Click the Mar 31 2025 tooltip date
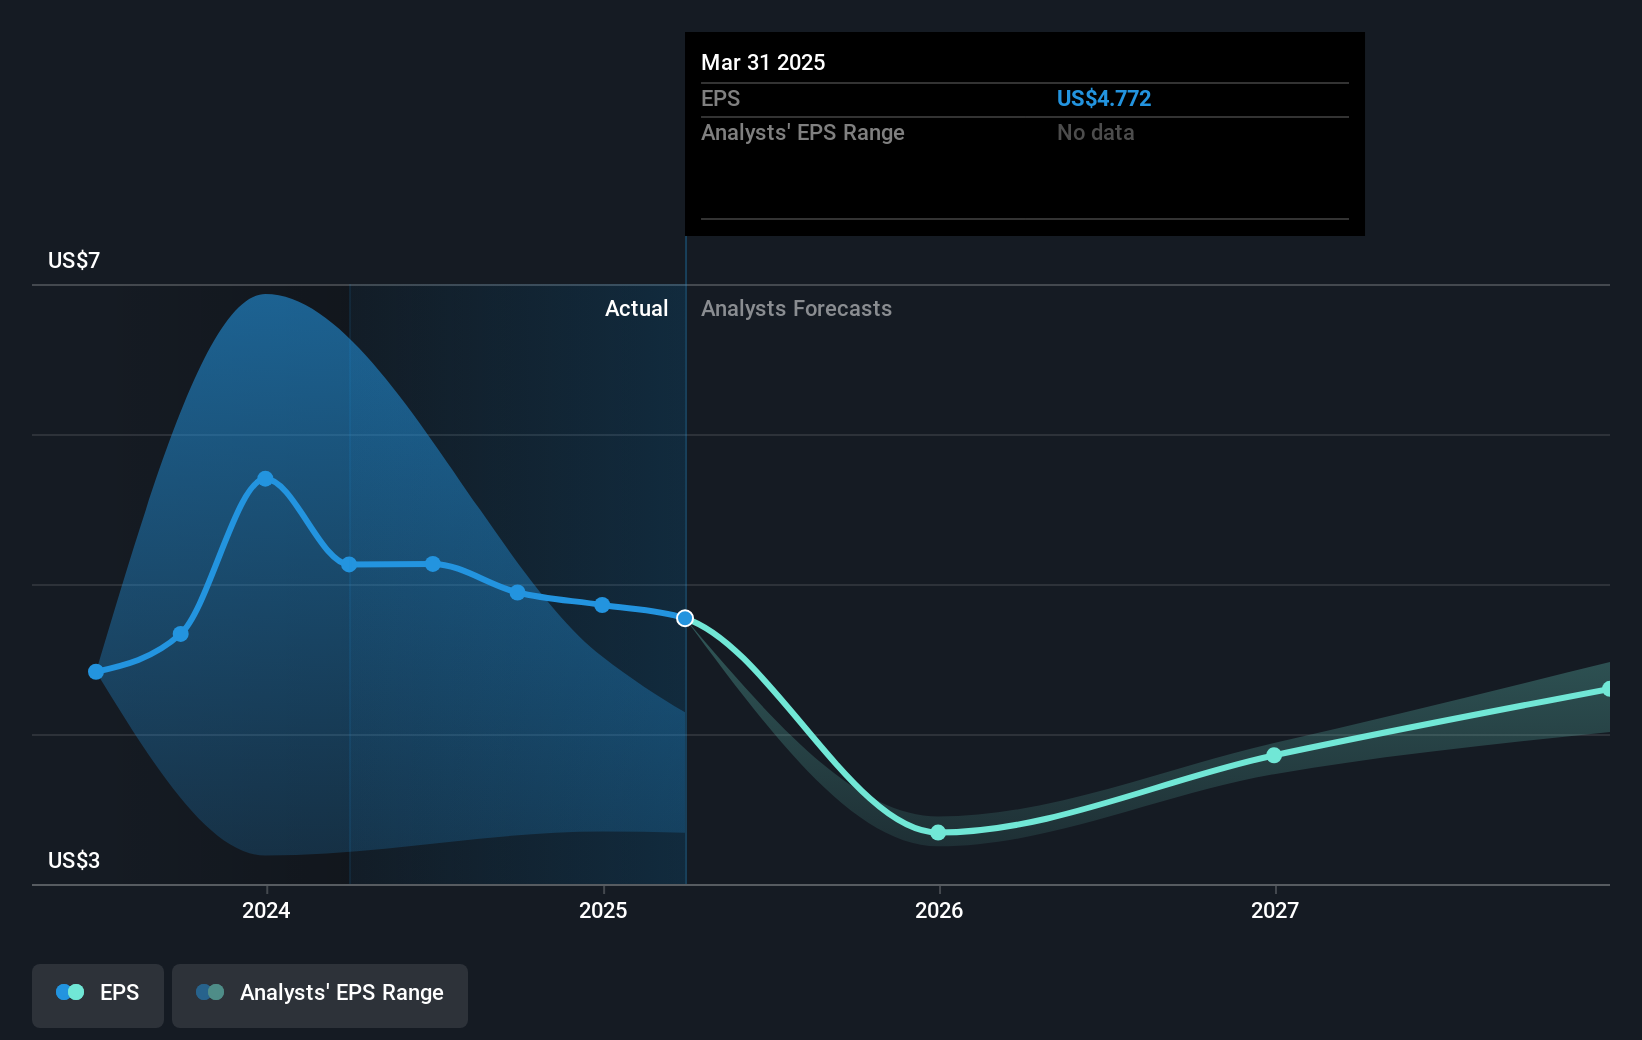This screenshot has height=1040, width=1642. coord(763,62)
